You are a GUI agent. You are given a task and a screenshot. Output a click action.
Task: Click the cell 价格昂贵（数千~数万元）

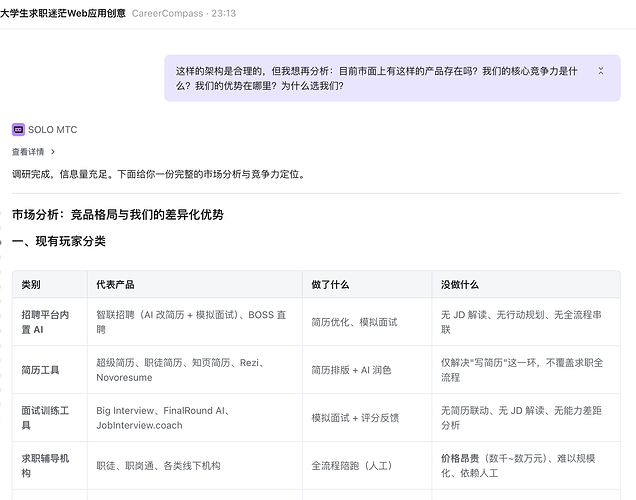tap(526, 466)
